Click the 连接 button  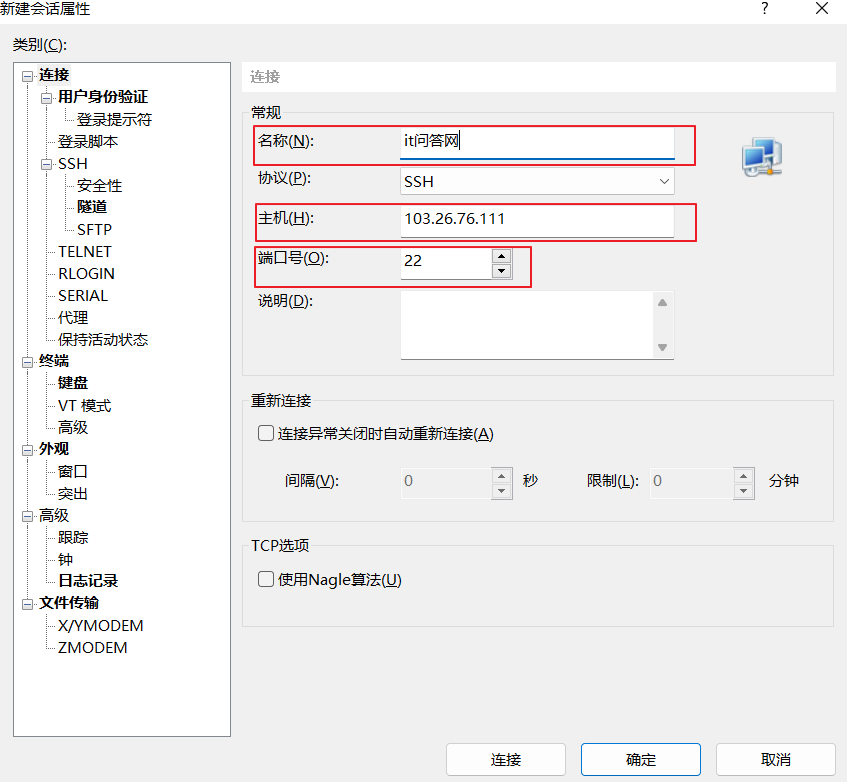505,760
